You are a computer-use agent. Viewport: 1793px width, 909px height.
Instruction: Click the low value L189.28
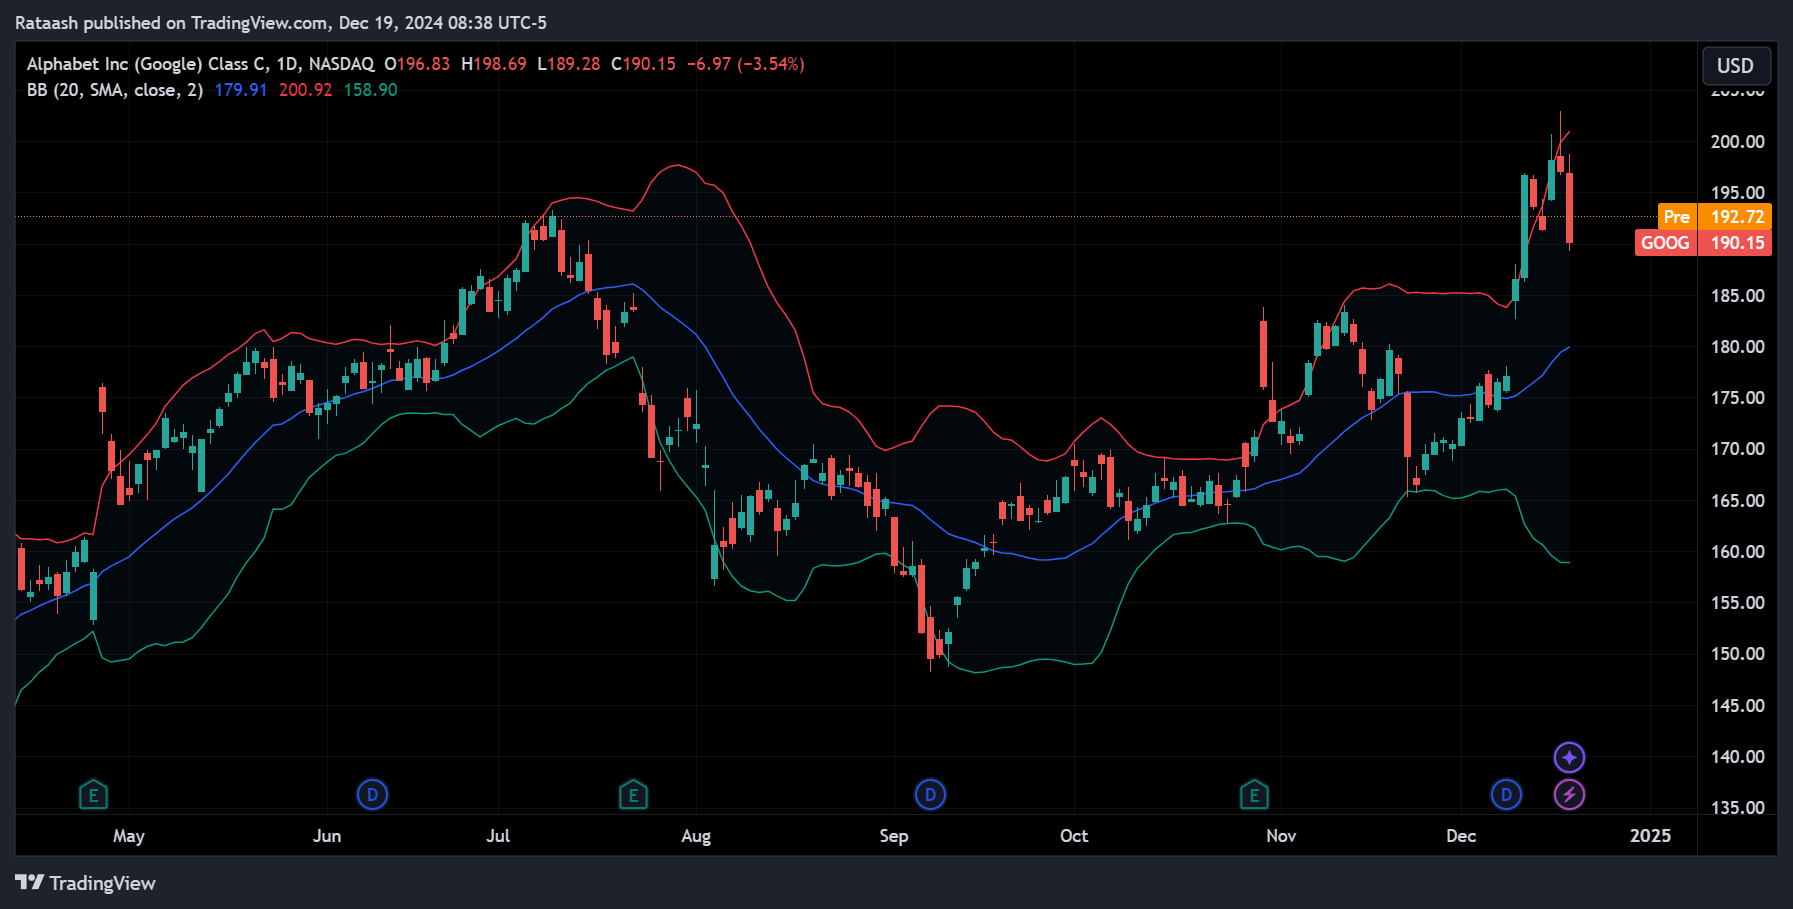pyautogui.click(x=568, y=64)
